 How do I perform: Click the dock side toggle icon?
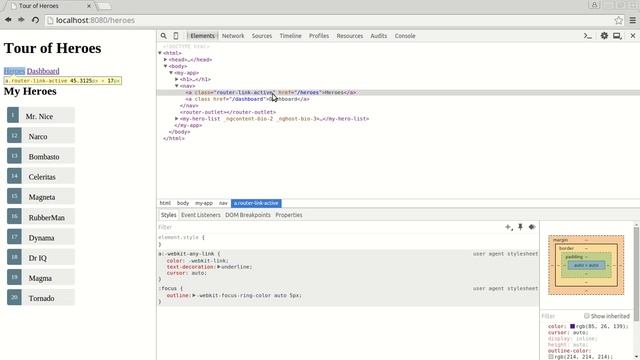[617, 36]
